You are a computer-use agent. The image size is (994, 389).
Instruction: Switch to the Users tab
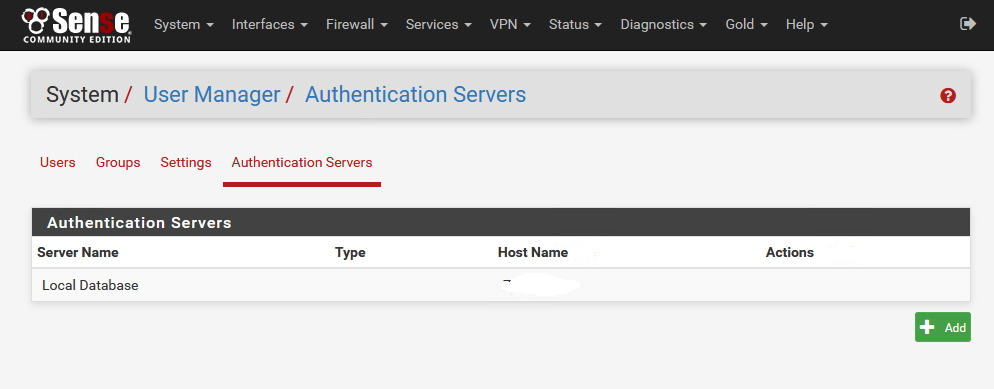tap(58, 163)
